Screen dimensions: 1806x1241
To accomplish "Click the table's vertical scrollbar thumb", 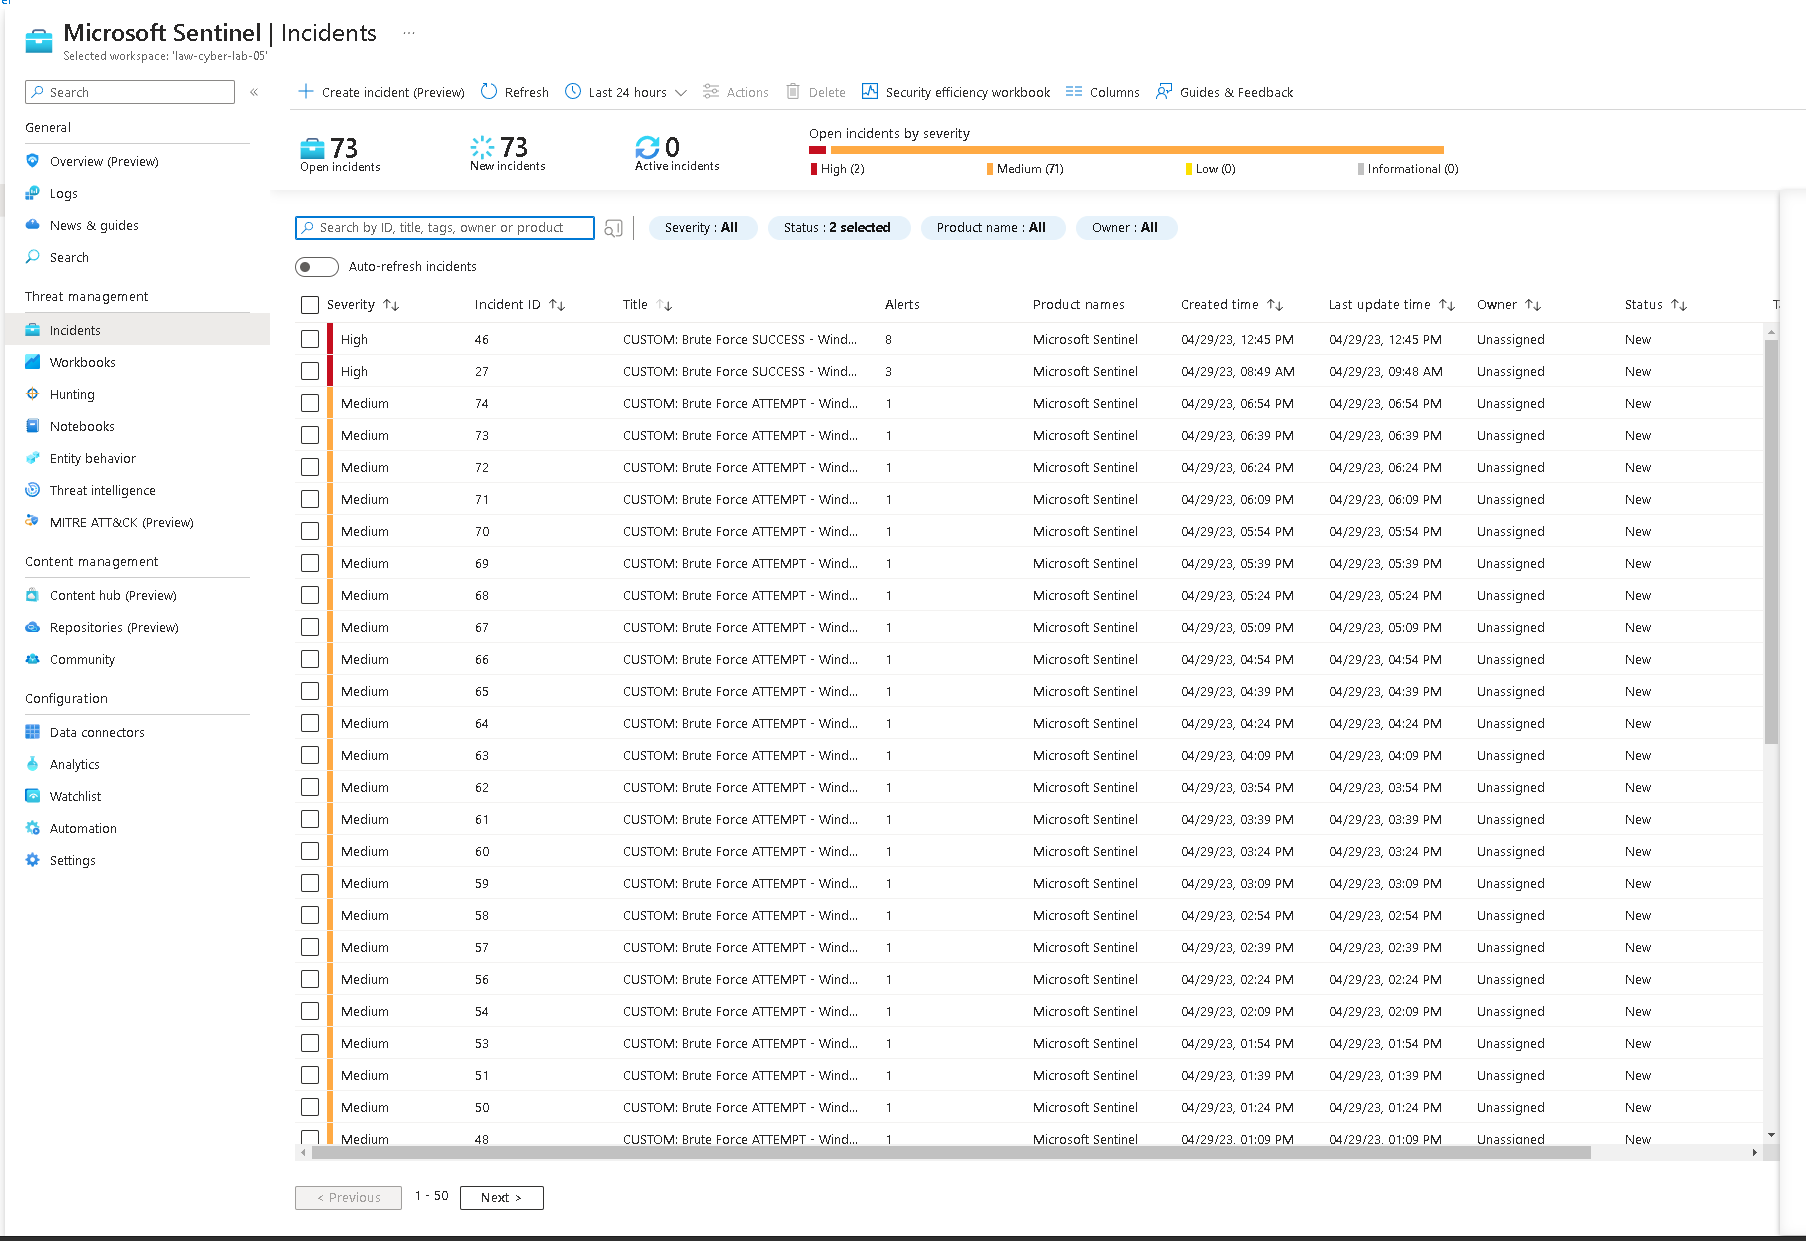I will click(x=1771, y=541).
